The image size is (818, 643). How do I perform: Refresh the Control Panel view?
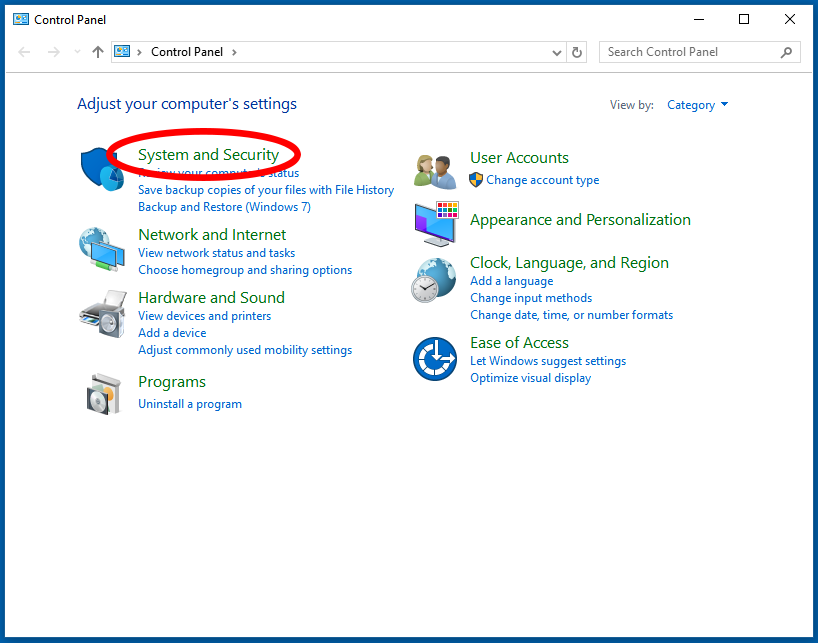576,52
